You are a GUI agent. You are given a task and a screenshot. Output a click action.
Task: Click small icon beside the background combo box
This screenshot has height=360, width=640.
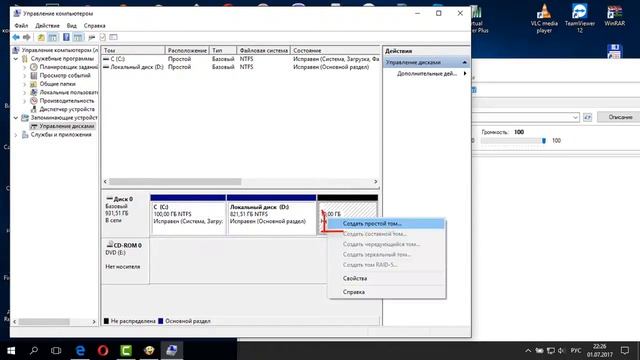[587, 117]
